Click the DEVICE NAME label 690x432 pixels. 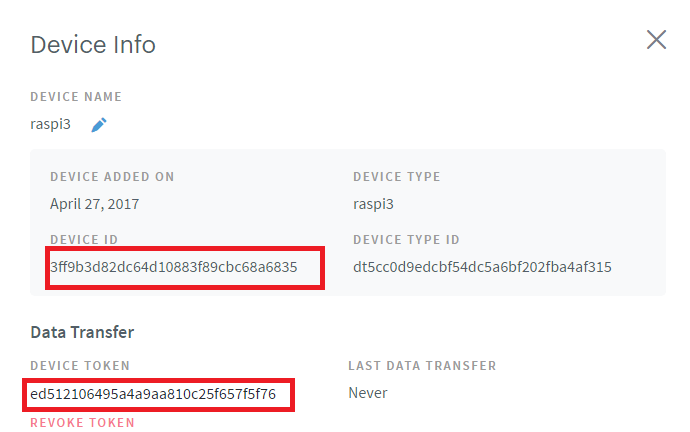point(76,97)
